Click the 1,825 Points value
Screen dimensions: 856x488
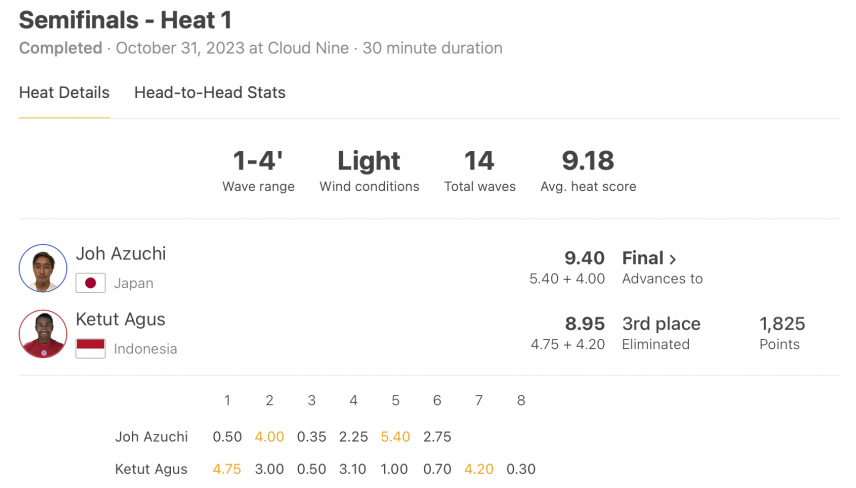tap(782, 324)
